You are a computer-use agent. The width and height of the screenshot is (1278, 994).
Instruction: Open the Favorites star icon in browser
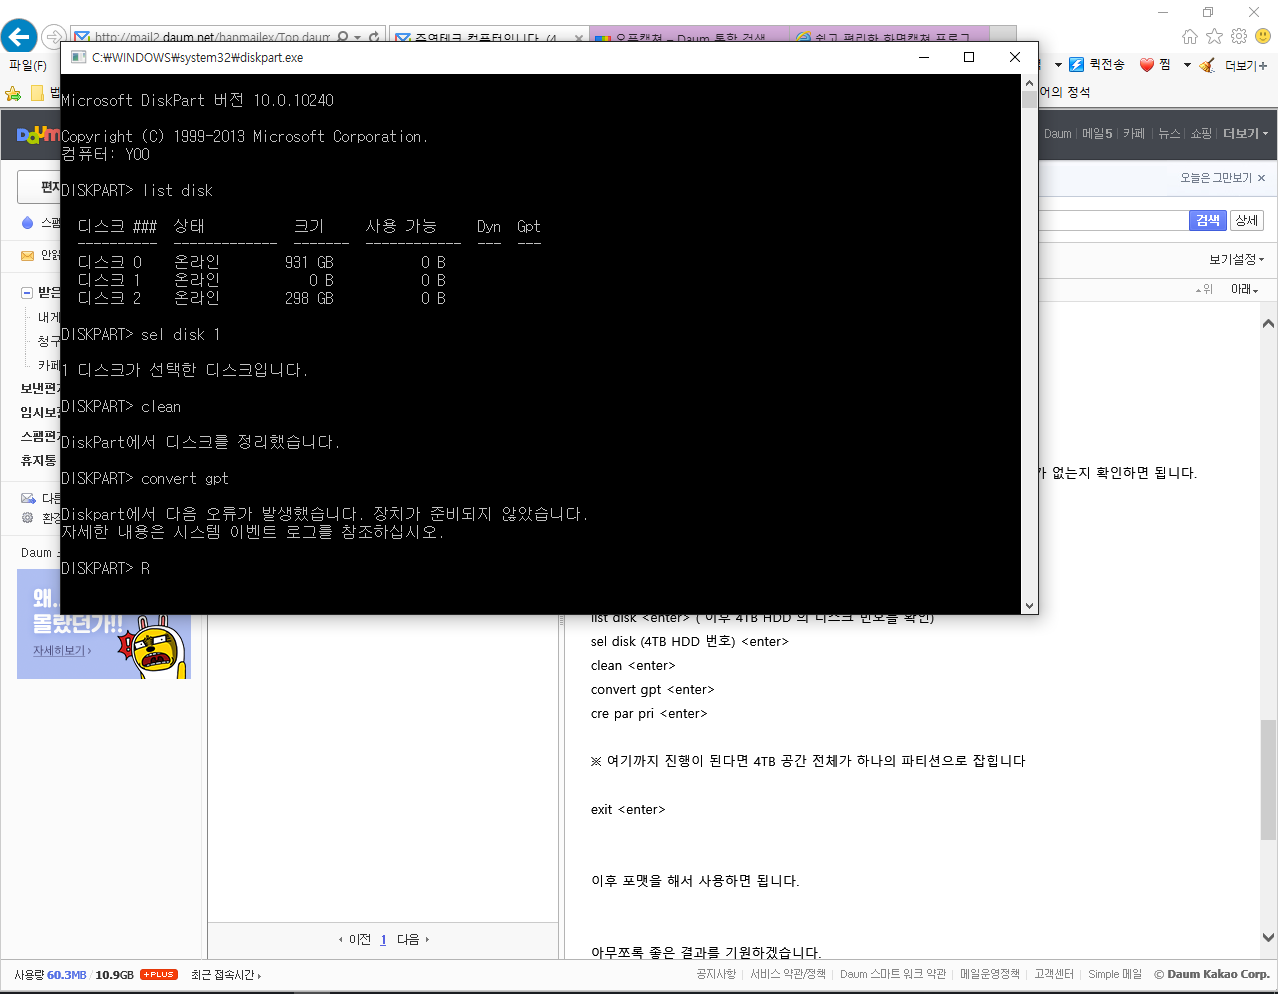coord(1214,36)
